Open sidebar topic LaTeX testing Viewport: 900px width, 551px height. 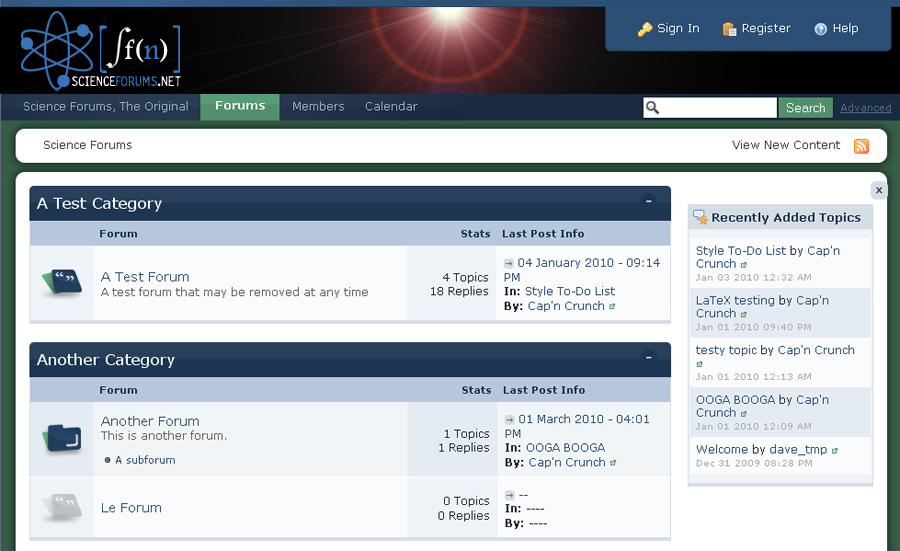tap(735, 301)
